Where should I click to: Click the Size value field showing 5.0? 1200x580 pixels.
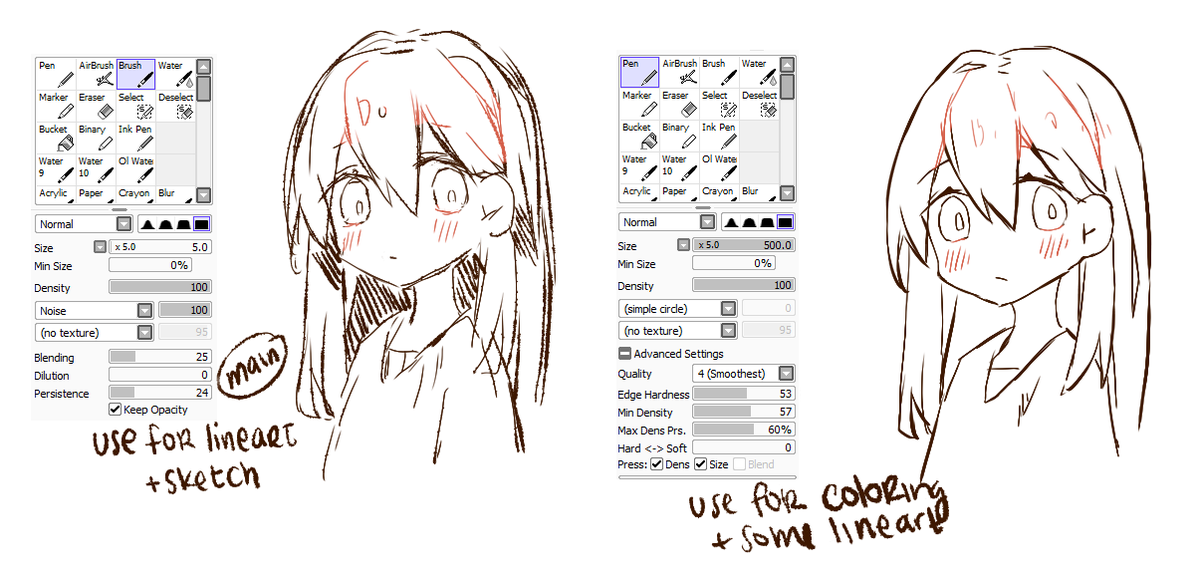pyautogui.click(x=160, y=247)
